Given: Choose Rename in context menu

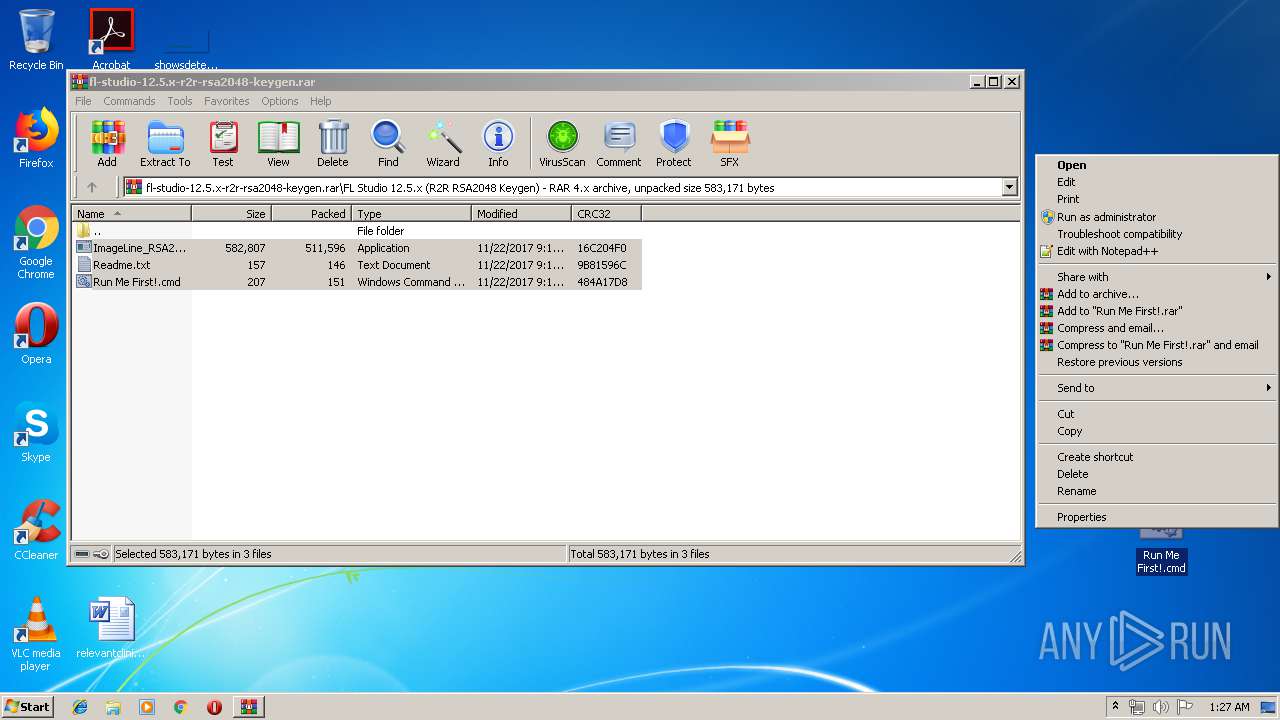Looking at the screenshot, I should (x=1157, y=491).
